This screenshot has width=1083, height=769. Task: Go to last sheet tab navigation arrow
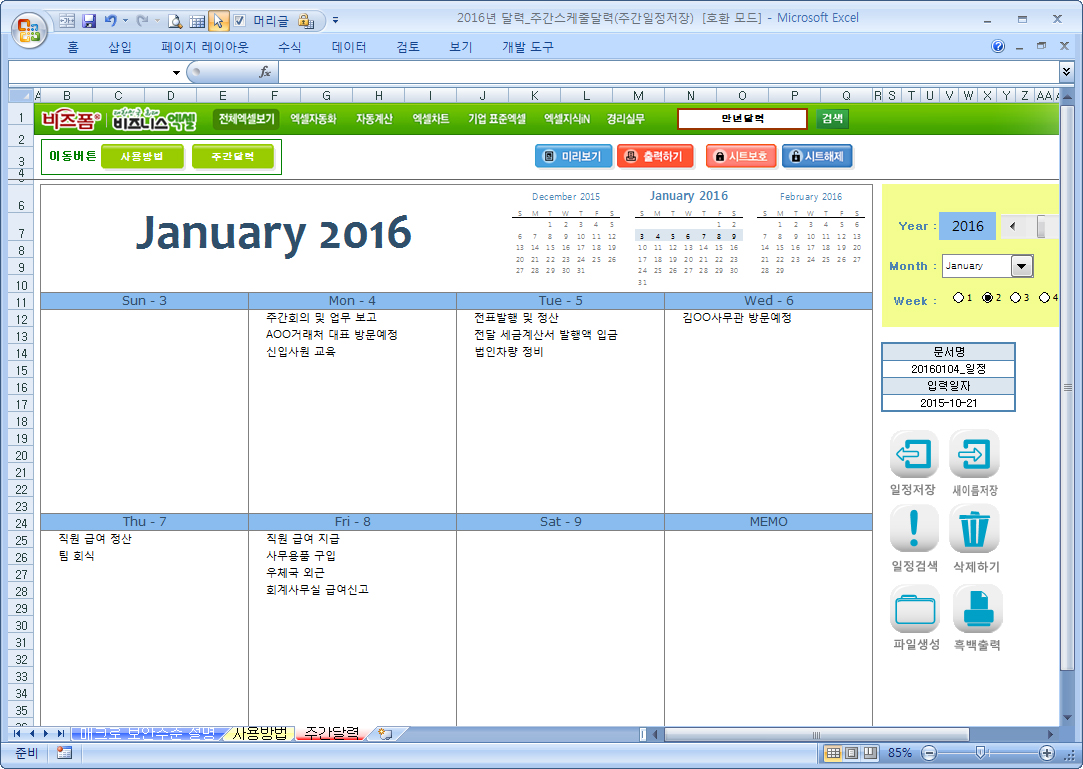61,734
